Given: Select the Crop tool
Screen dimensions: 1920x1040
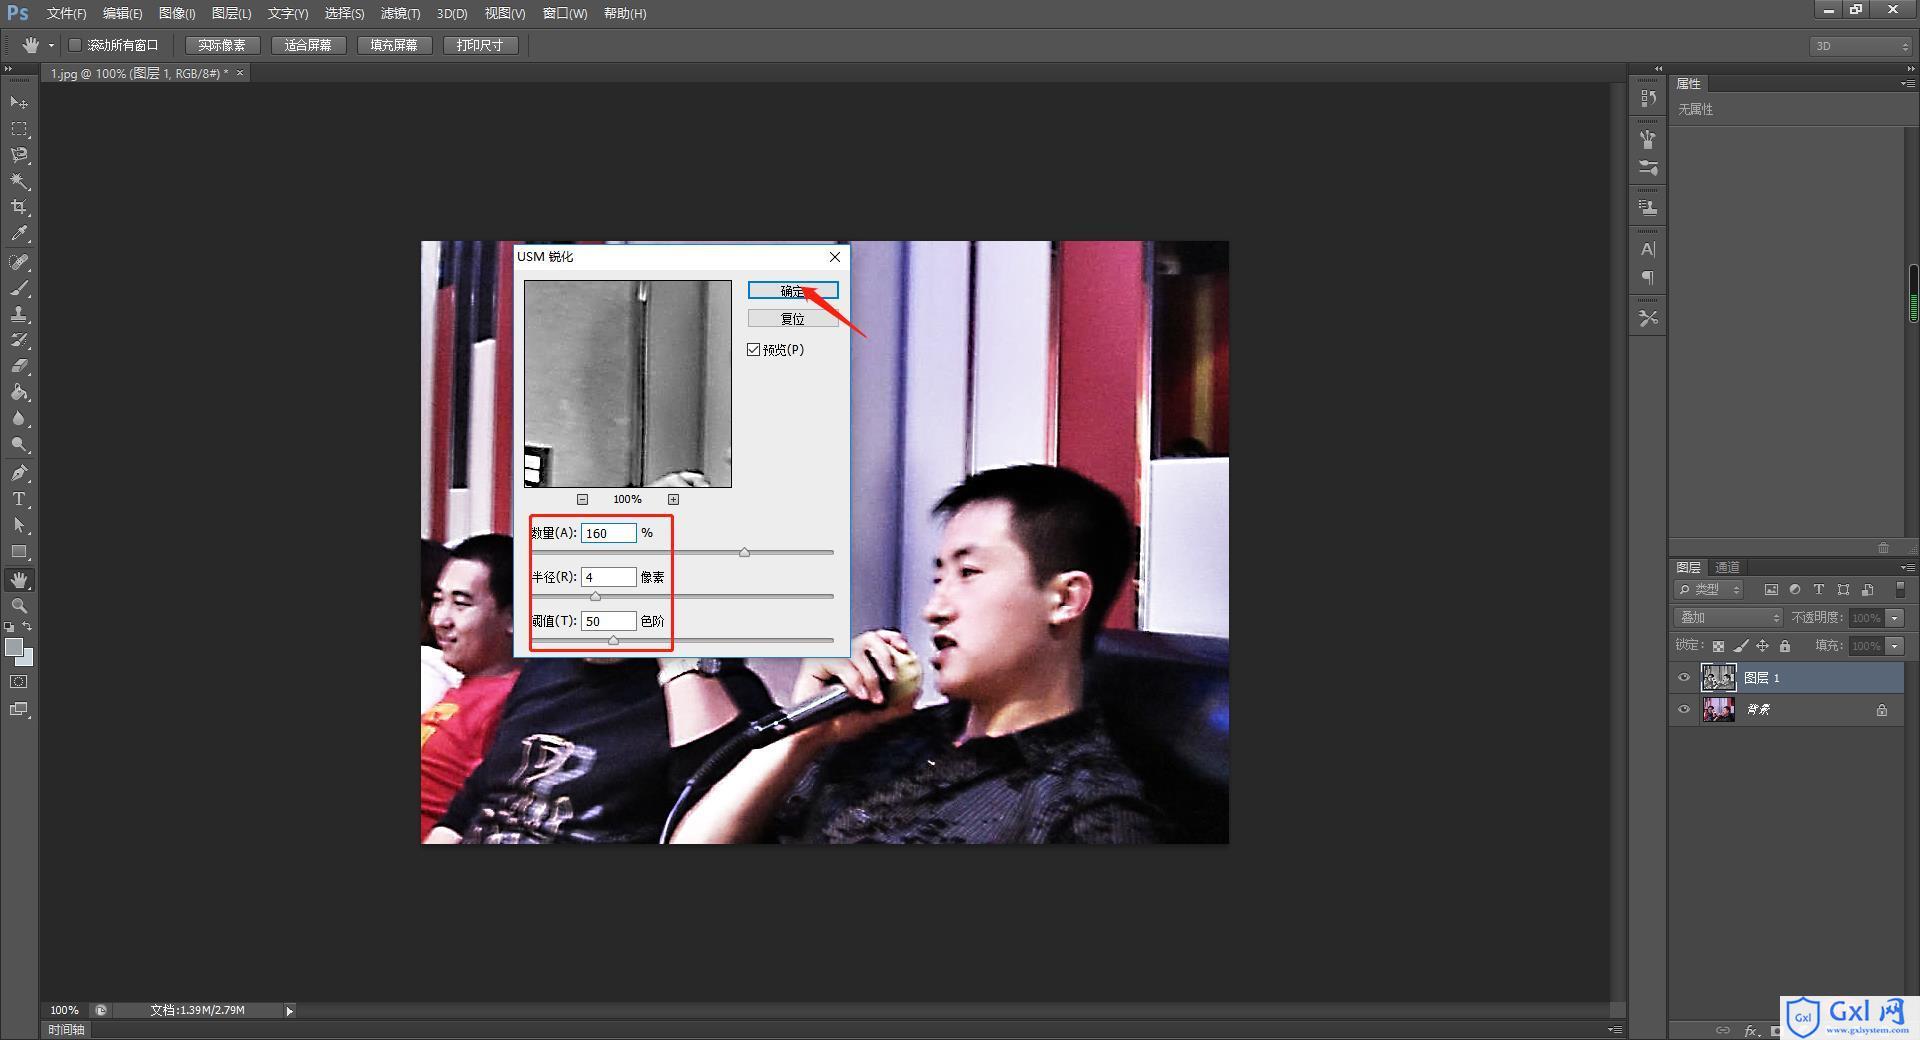Looking at the screenshot, I should (19, 207).
